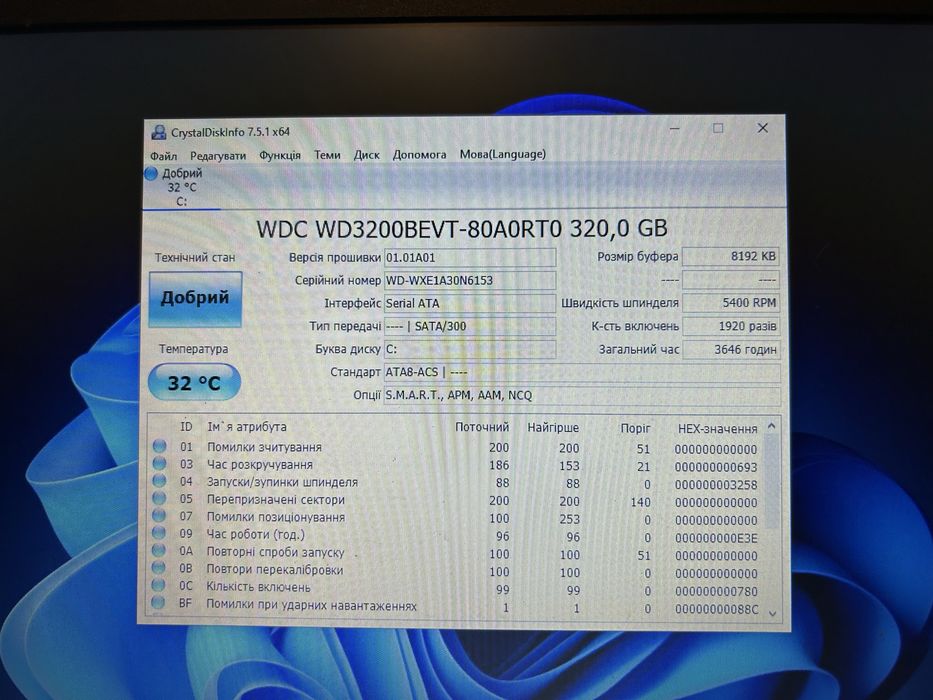The height and width of the screenshot is (700, 933).
Task: Click the Serial ATA interface field
Action: pyautogui.click(x=470, y=304)
